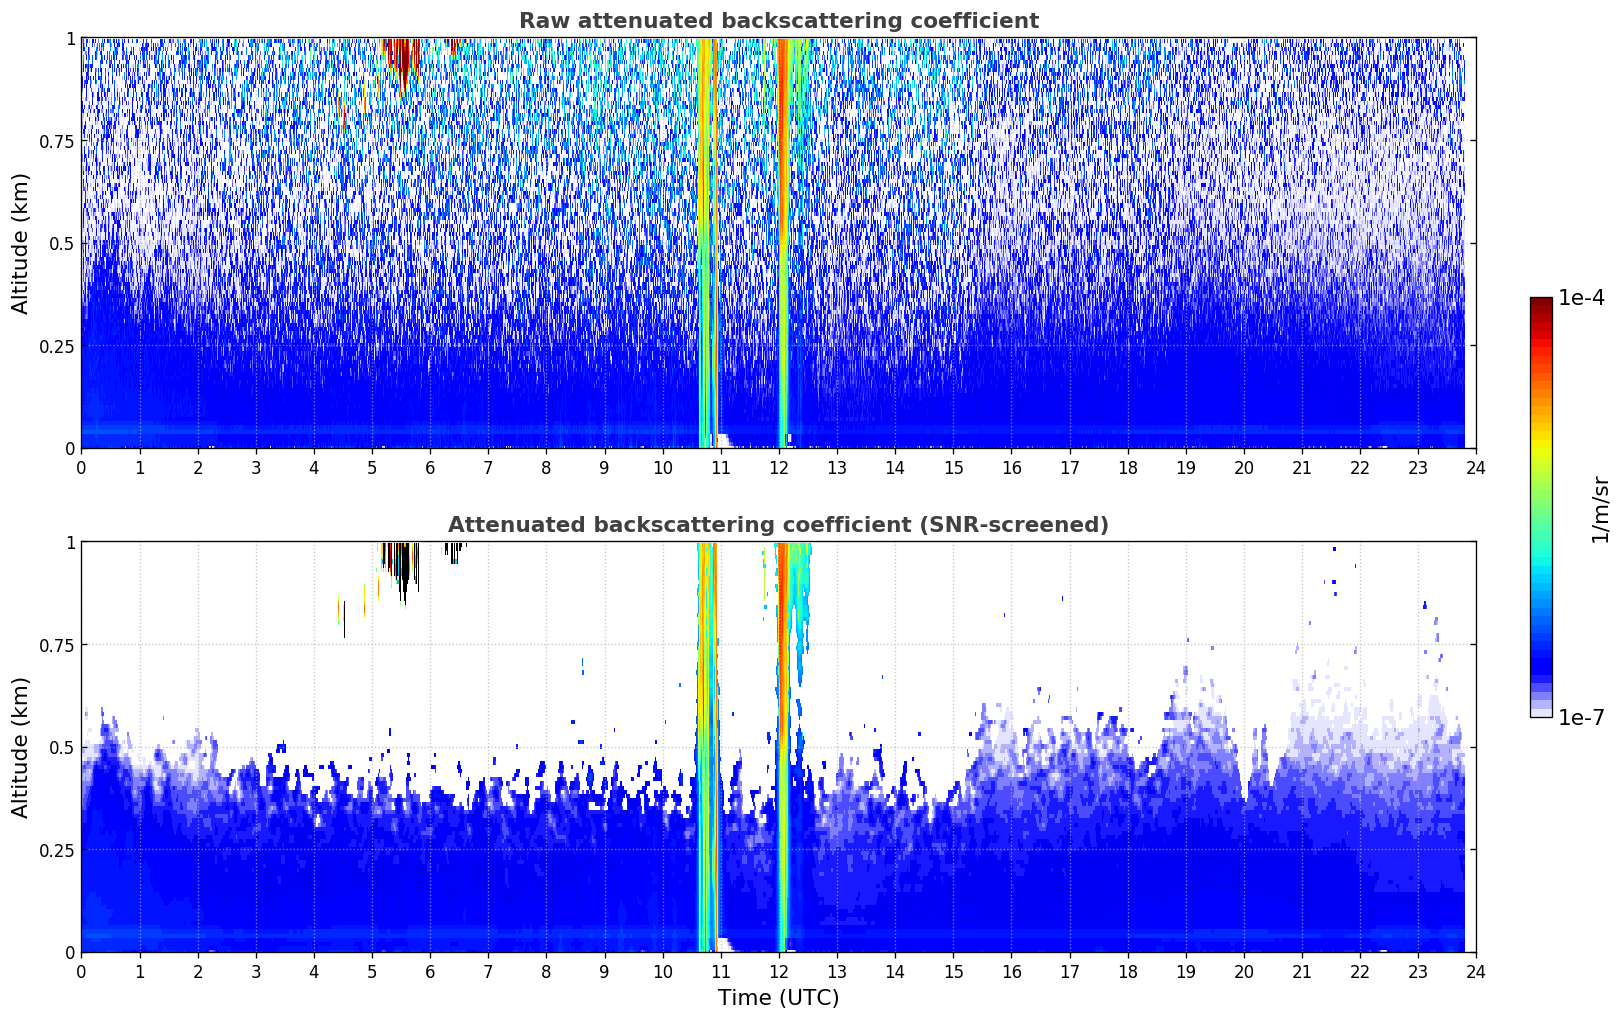Click the '0.25' altitude tick on top plot

57,346
